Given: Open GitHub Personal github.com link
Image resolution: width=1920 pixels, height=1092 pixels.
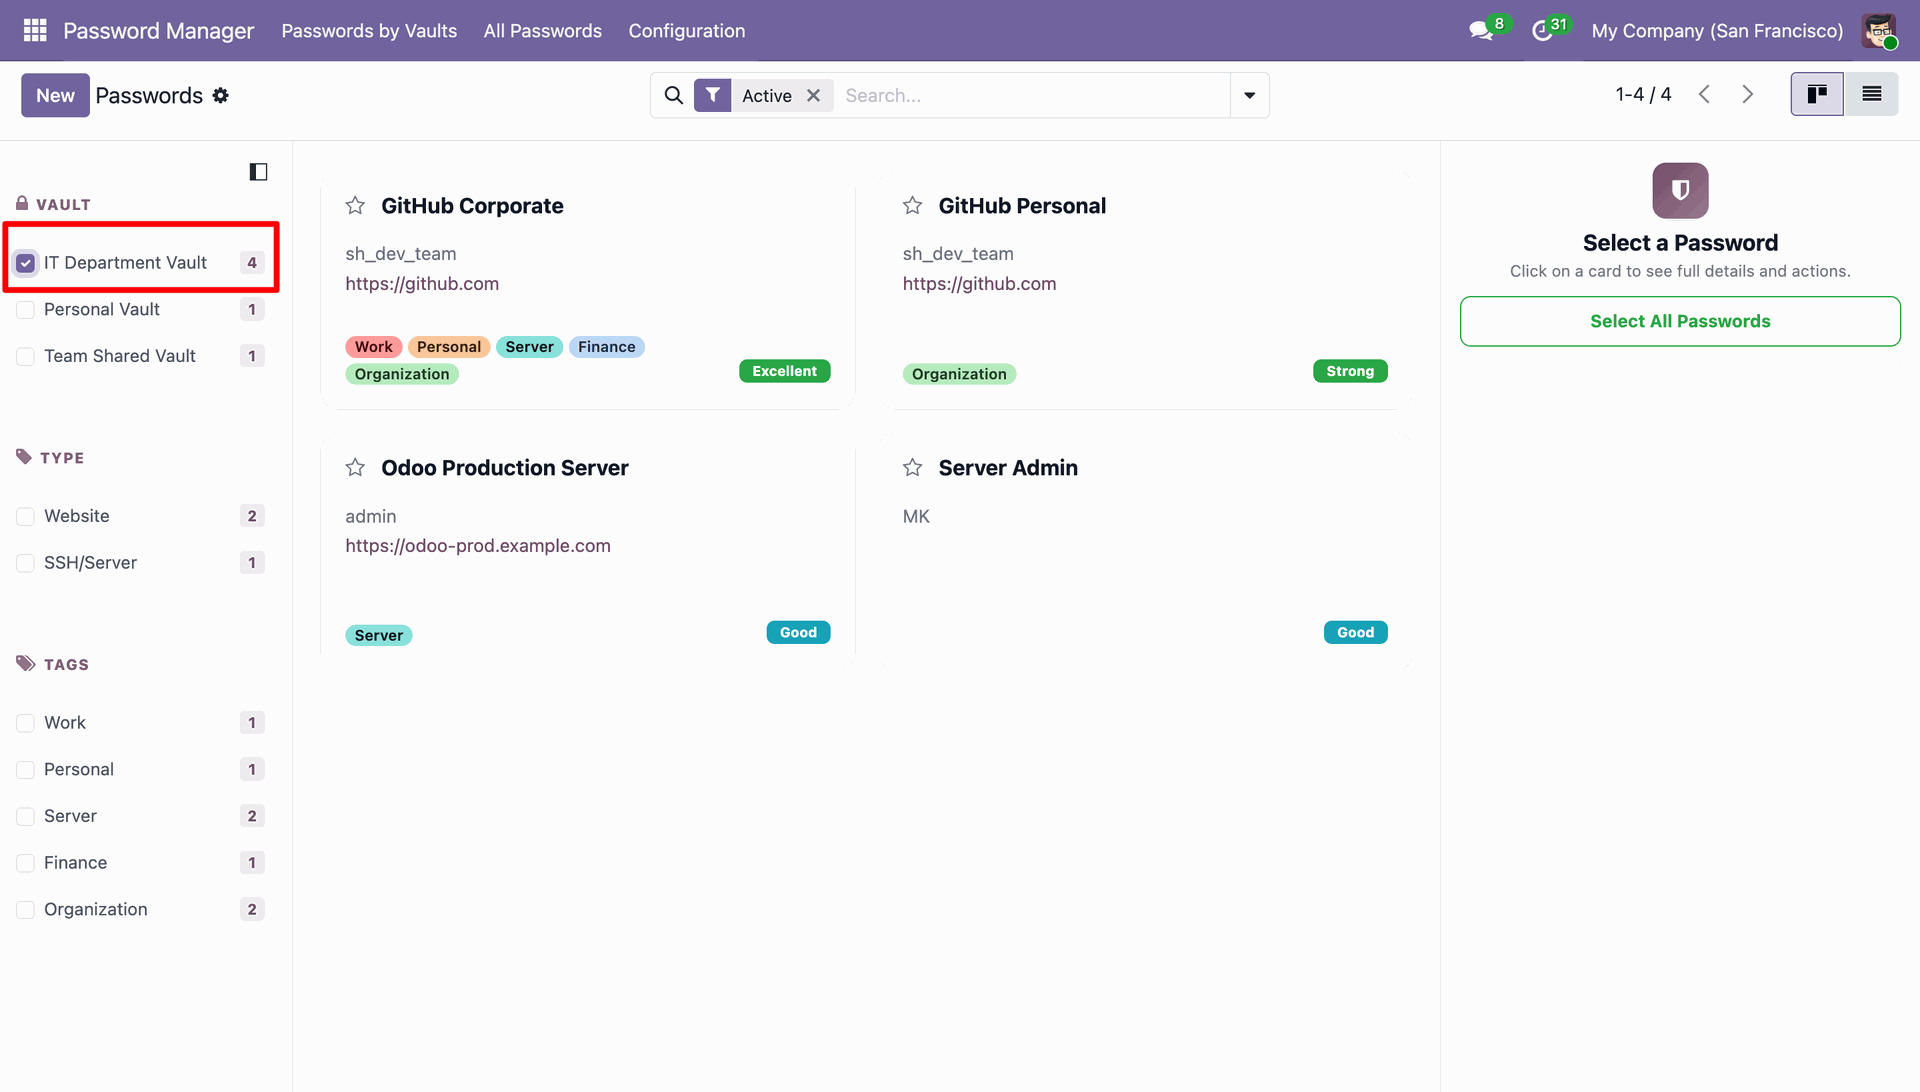Looking at the screenshot, I should [x=979, y=284].
